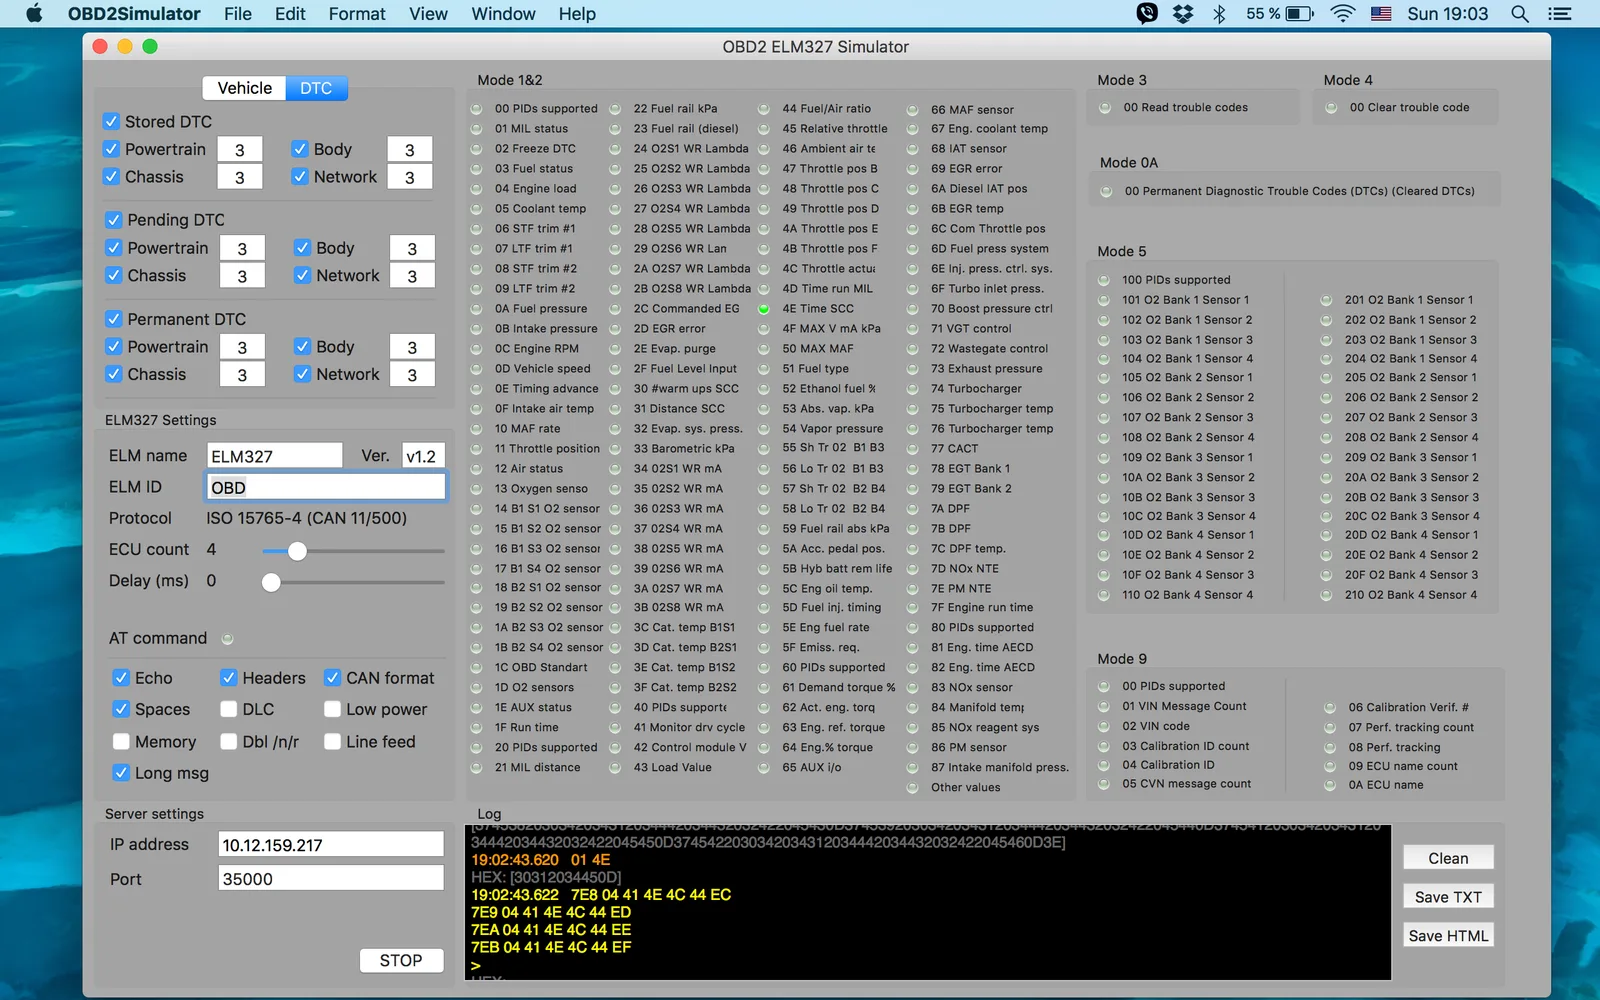Open Spotlight search
1600x1000 pixels.
[x=1520, y=14]
